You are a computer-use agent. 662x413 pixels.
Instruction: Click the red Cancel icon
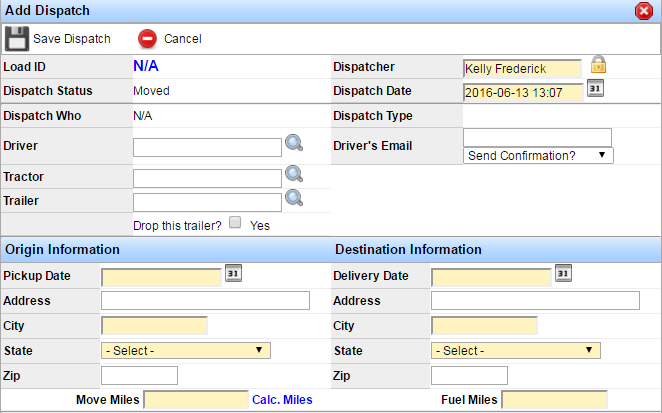pos(147,39)
